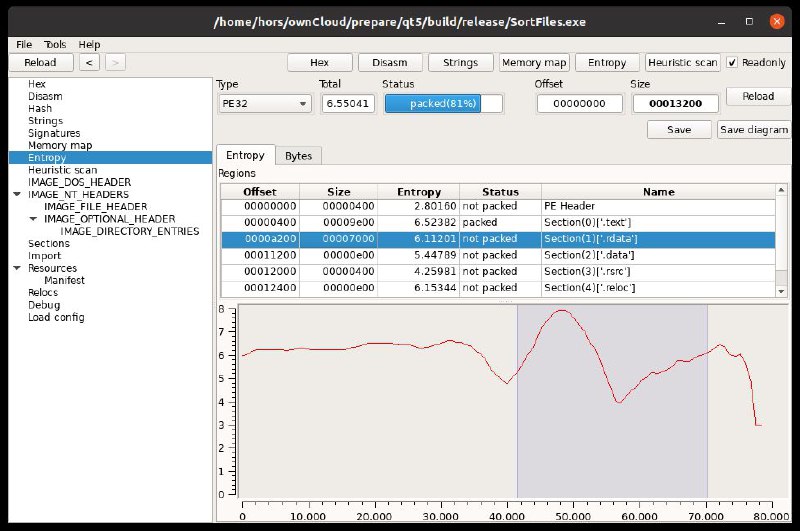Select Signatures in the sidebar tree

tap(54, 133)
